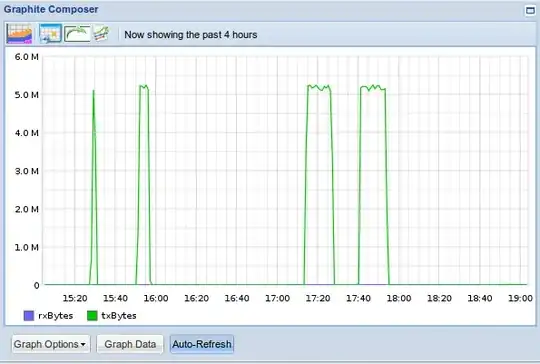Click the 2.0 M y-axis label
Viewport: 540px width, 364px height.
tap(27, 209)
